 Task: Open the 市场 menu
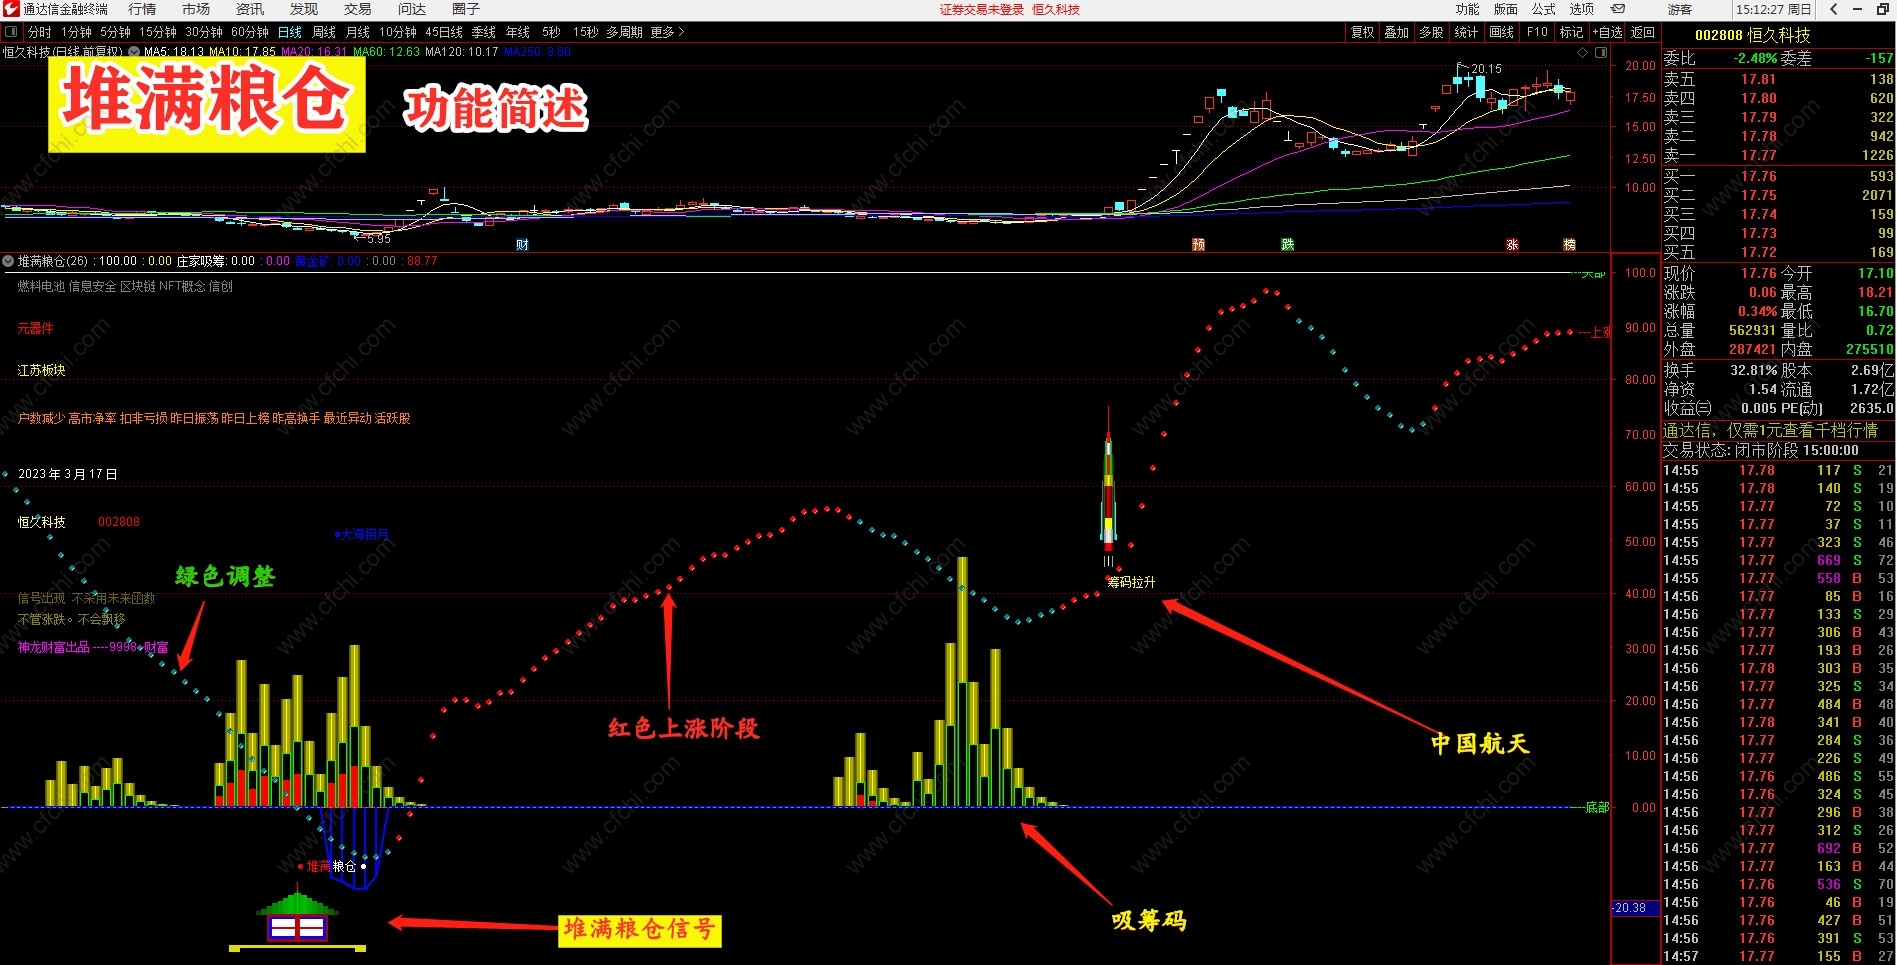tap(196, 9)
